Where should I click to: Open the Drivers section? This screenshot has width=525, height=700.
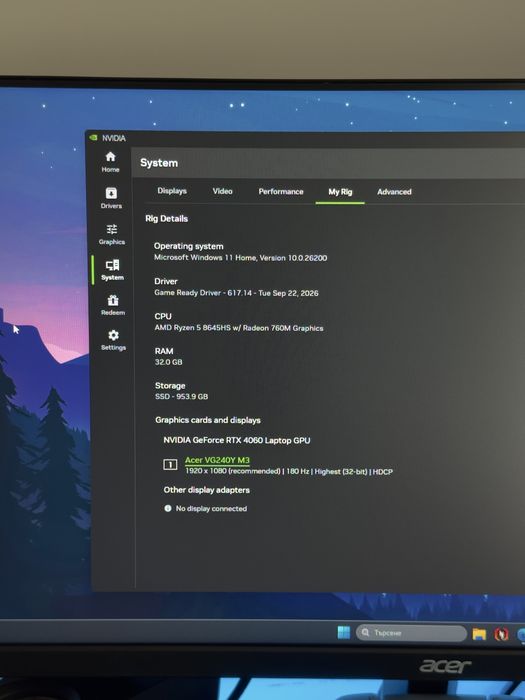pyautogui.click(x=111, y=198)
